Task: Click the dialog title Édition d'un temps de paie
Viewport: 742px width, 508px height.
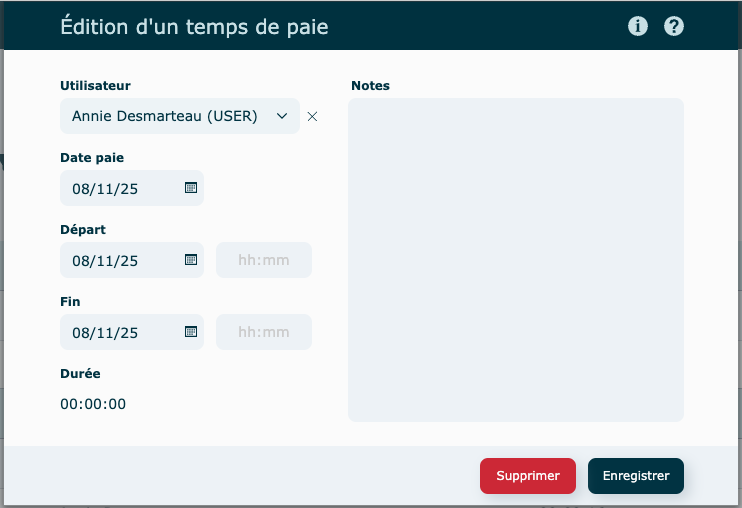Action: [194, 27]
